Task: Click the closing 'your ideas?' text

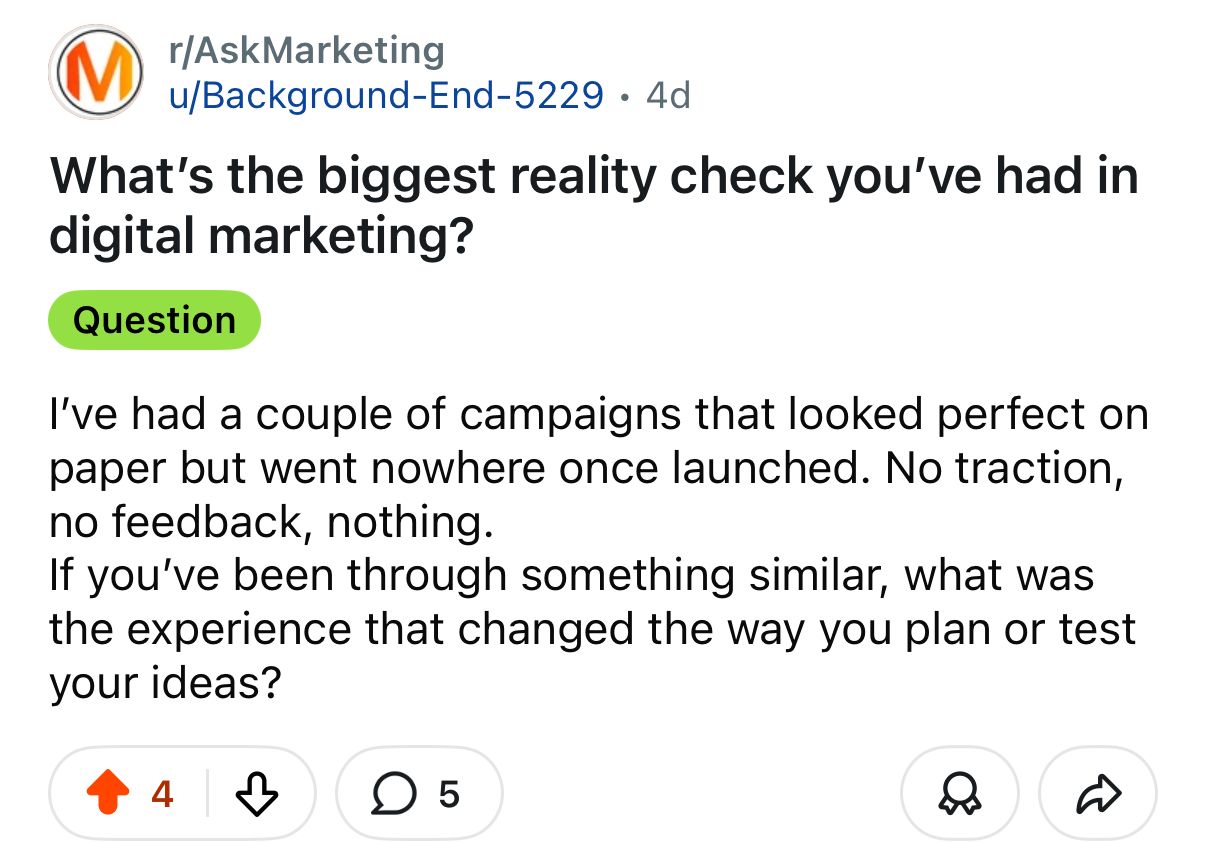Action: coord(164,683)
